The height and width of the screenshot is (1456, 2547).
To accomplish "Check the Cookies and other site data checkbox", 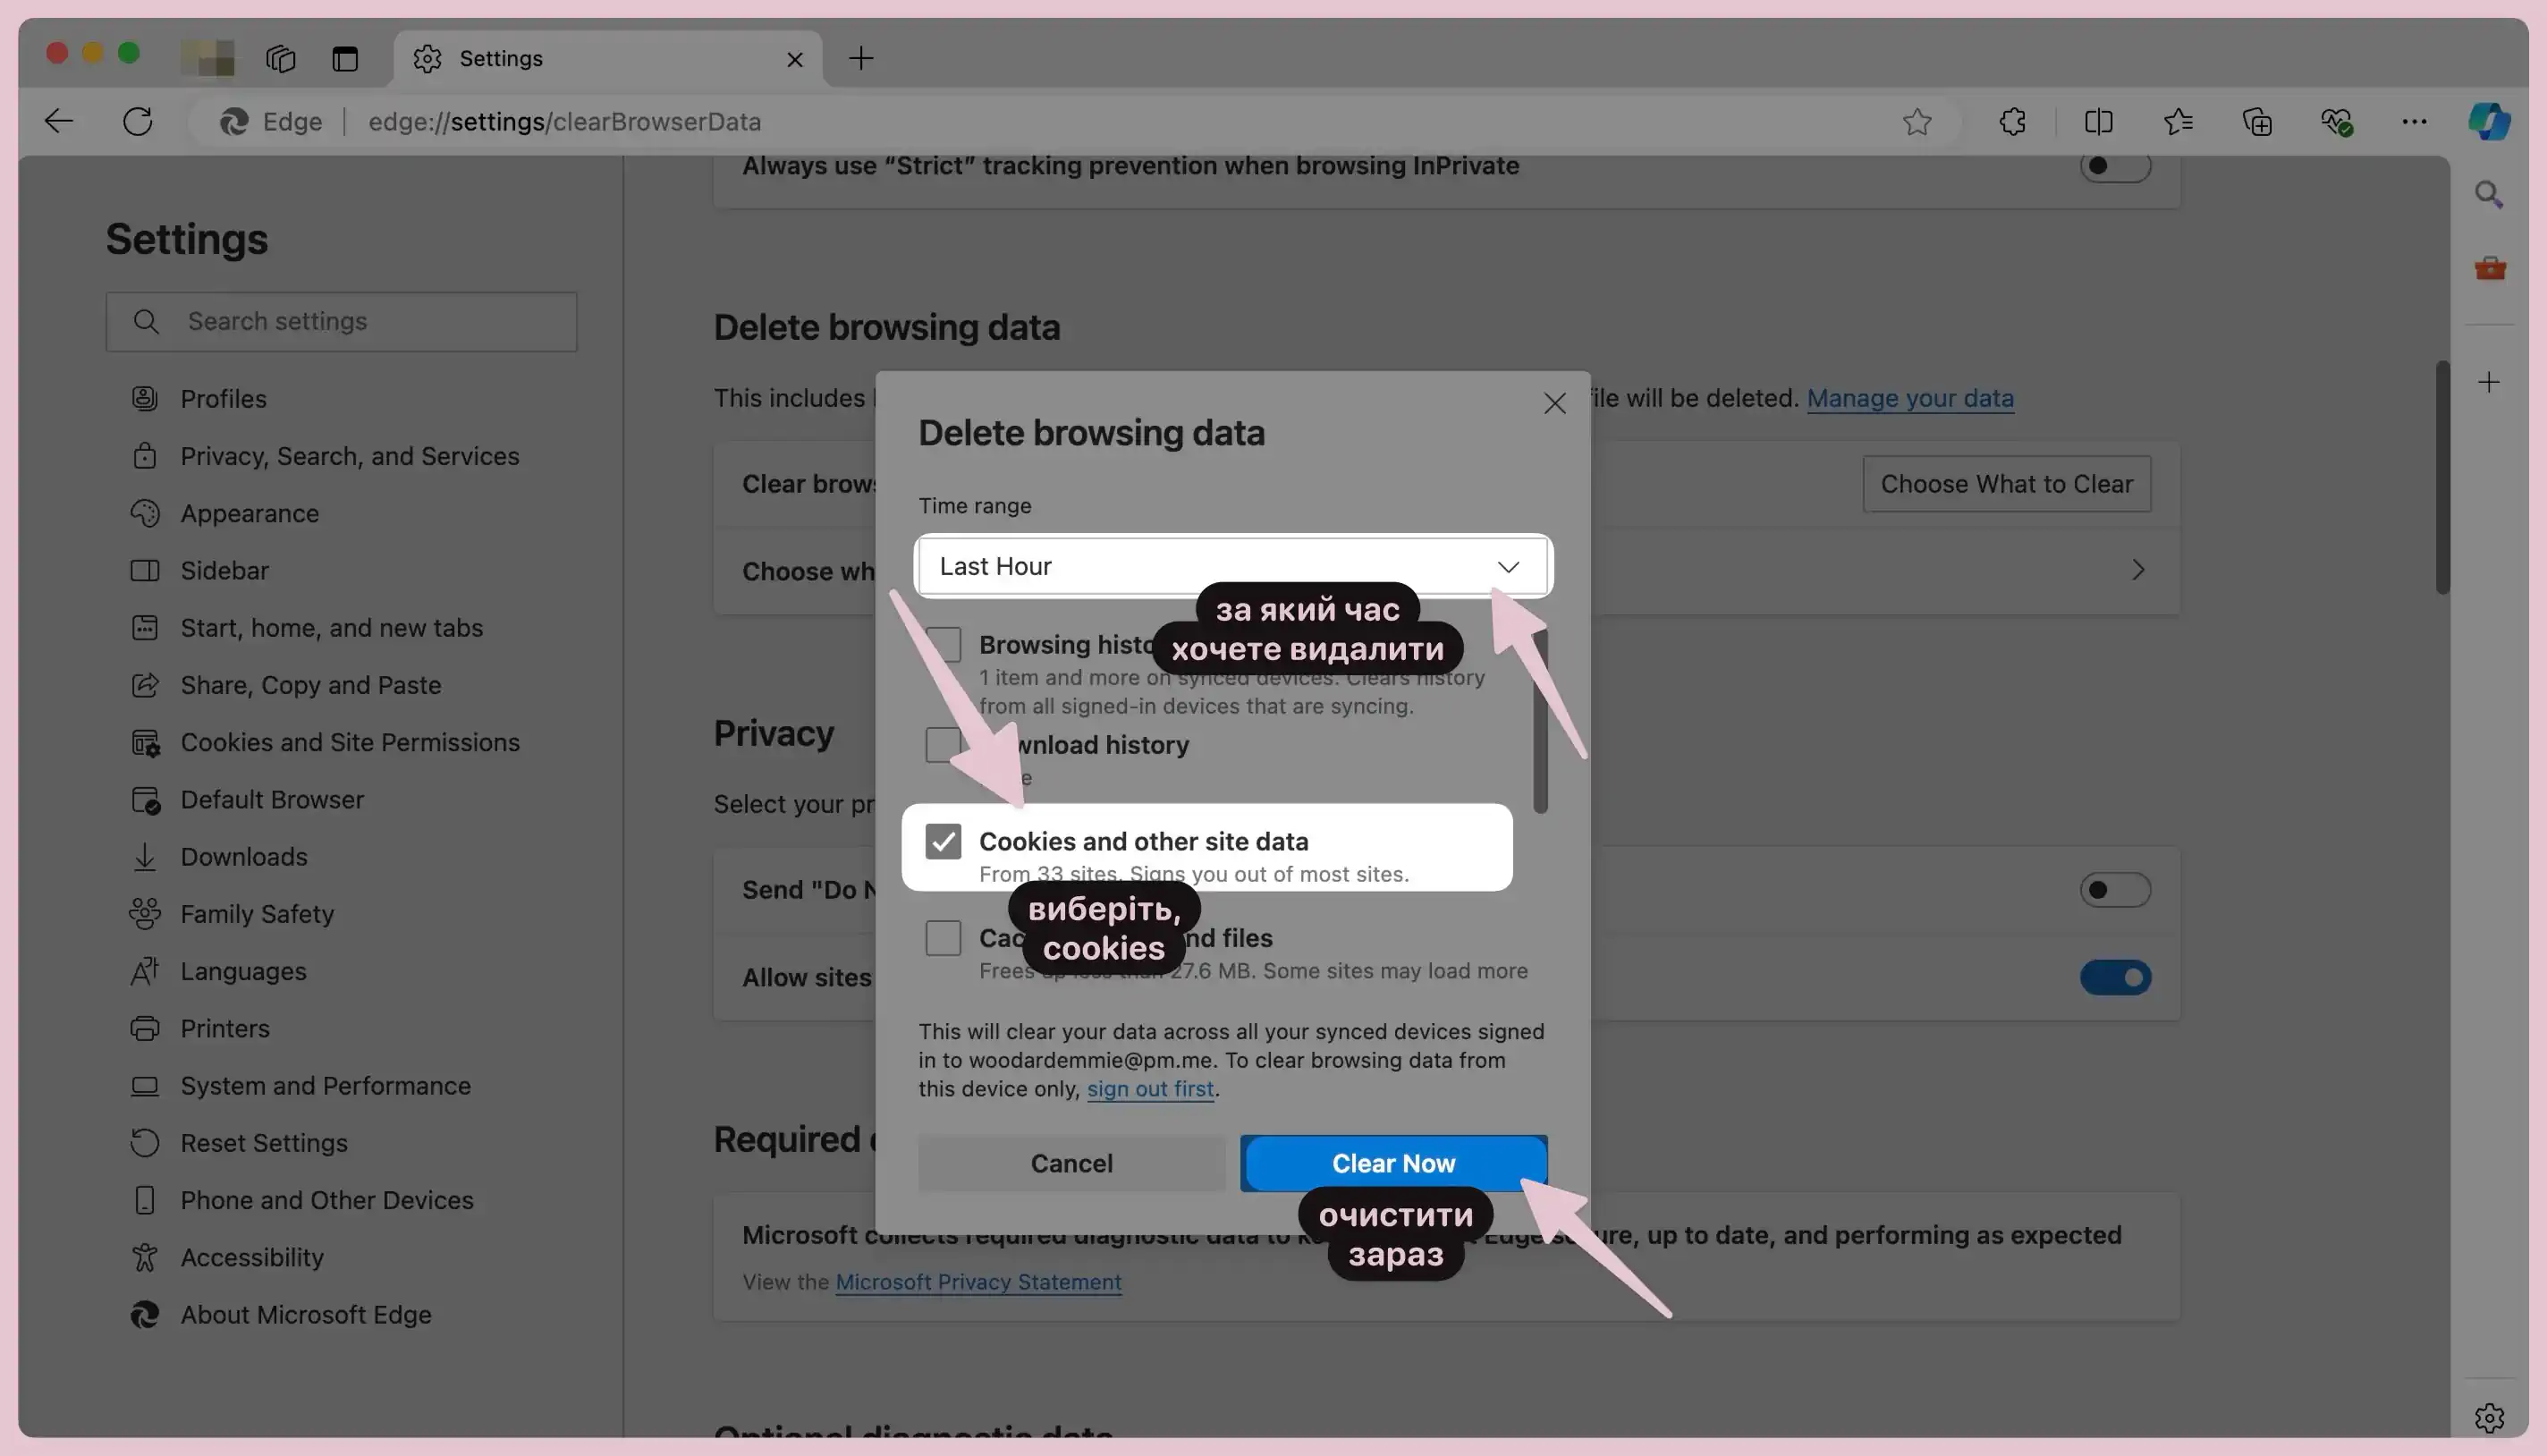I will coord(943,842).
